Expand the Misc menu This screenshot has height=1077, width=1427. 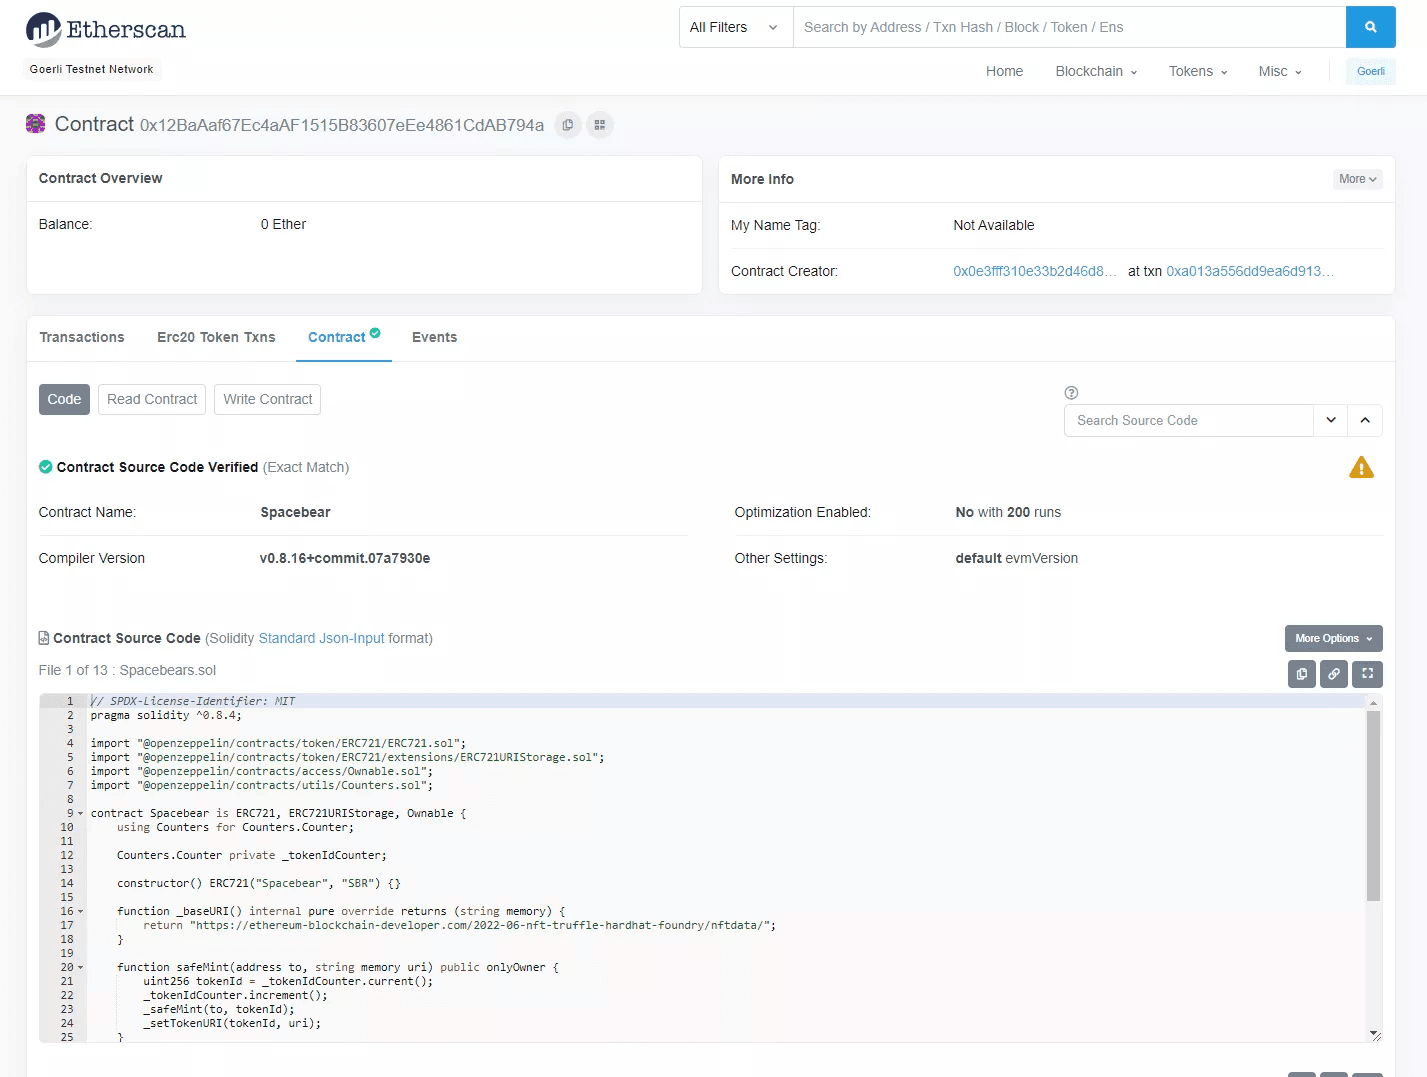click(1280, 71)
